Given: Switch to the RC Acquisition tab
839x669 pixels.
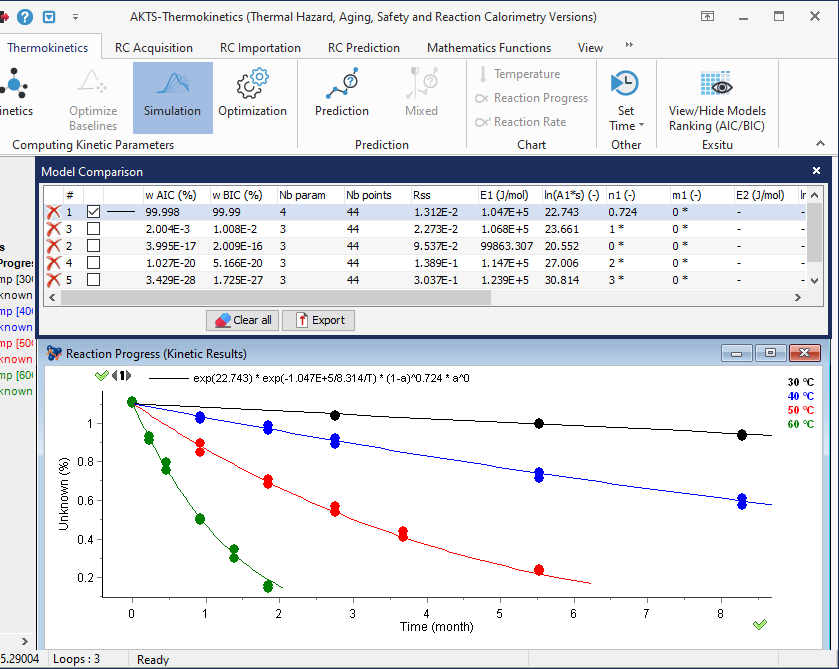Looking at the screenshot, I should (154, 47).
